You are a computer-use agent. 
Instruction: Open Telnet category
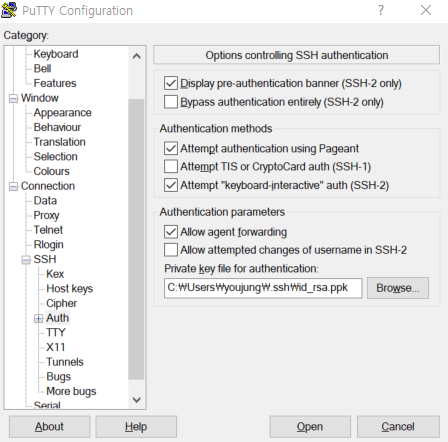(x=48, y=230)
